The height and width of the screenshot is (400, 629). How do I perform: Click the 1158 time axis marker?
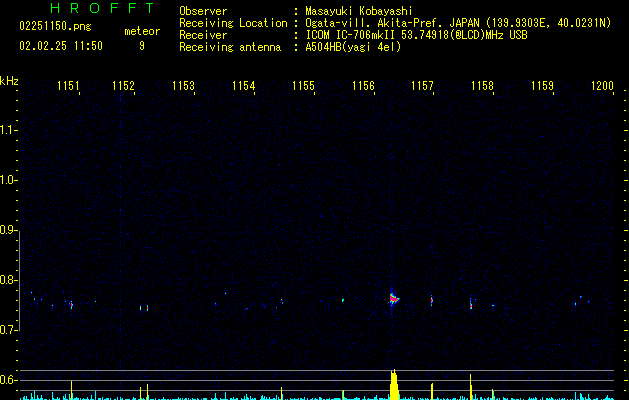point(482,86)
